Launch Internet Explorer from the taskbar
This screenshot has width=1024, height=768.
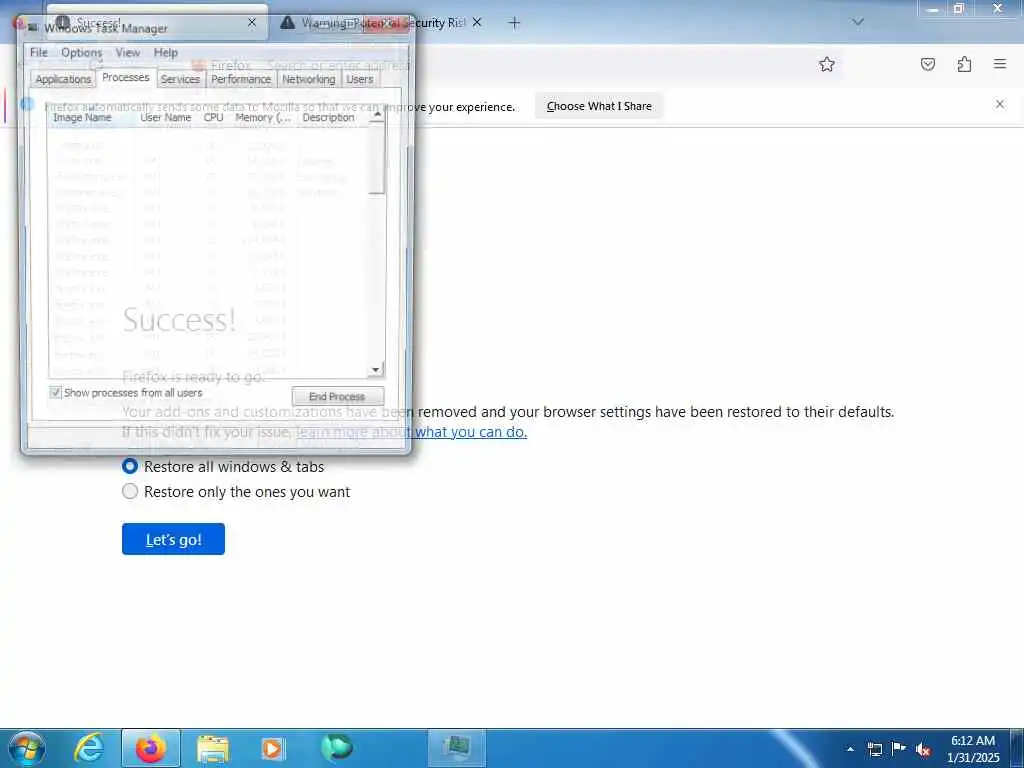89,748
